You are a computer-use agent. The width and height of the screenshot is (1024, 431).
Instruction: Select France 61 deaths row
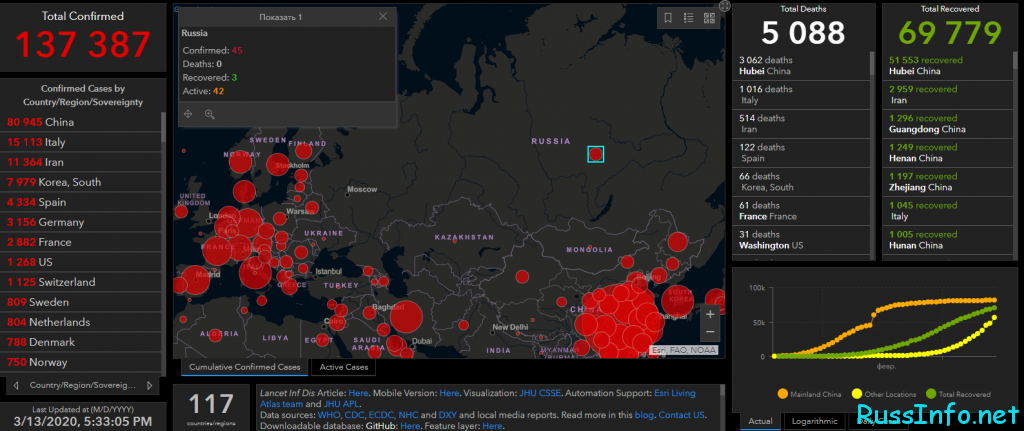coord(801,211)
